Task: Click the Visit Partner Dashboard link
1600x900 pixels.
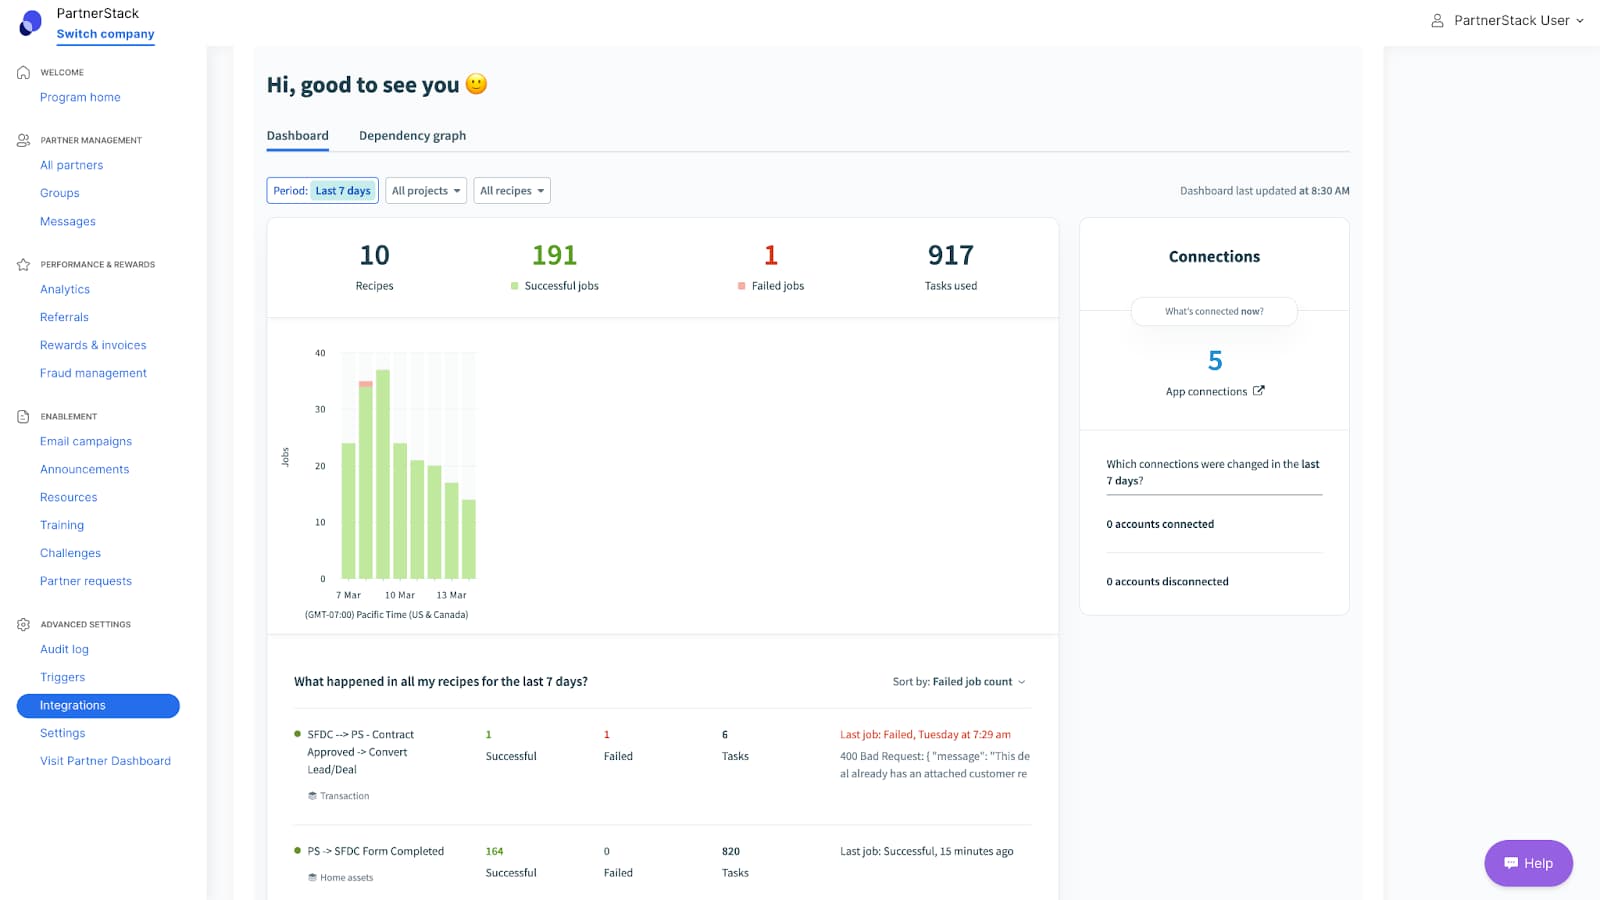Action: coord(104,760)
